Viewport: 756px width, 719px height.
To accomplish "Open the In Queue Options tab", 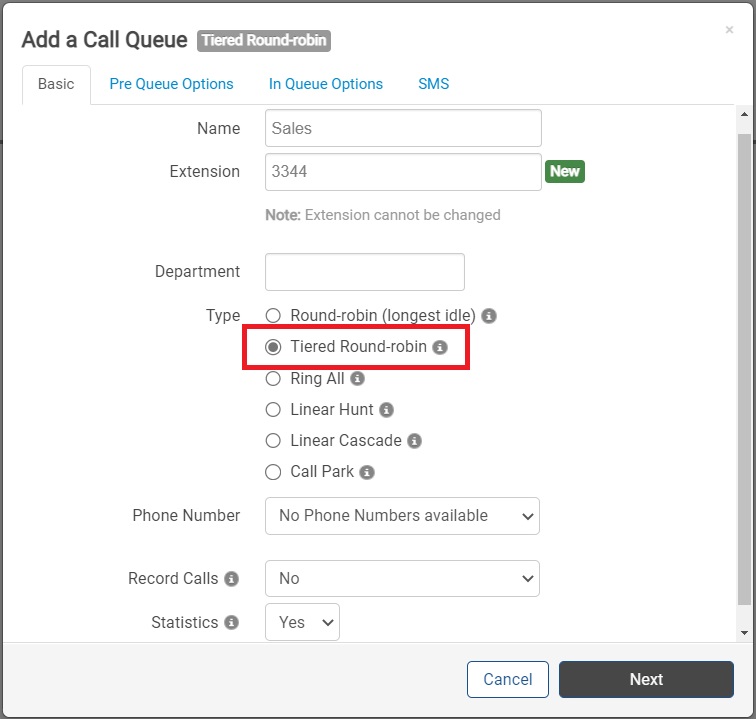I will coord(326,84).
